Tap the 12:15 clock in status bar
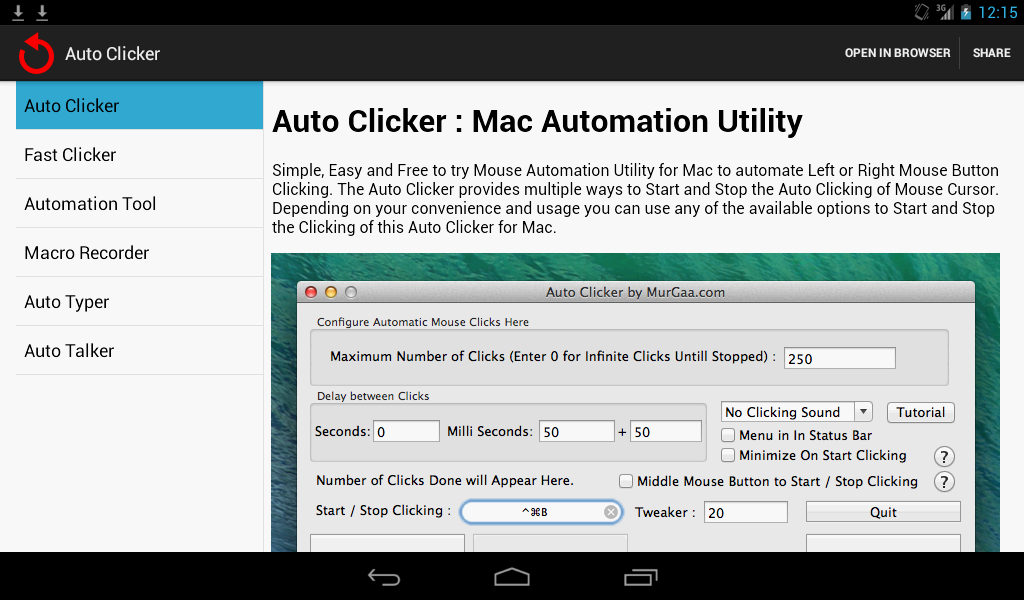Image resolution: width=1024 pixels, height=600 pixels. [x=997, y=12]
